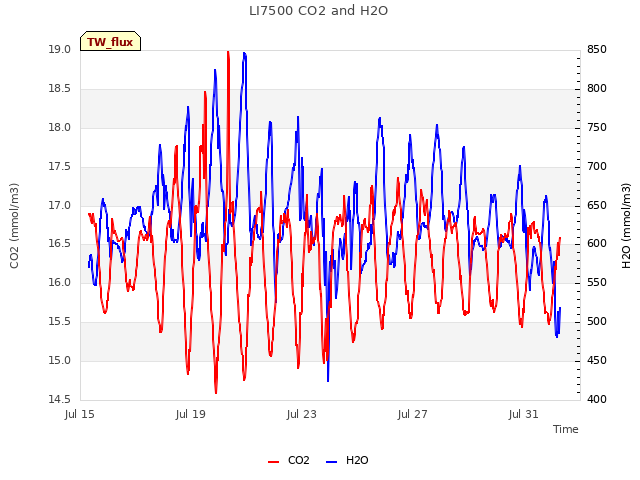Click the 750 right axis value

tap(597, 128)
